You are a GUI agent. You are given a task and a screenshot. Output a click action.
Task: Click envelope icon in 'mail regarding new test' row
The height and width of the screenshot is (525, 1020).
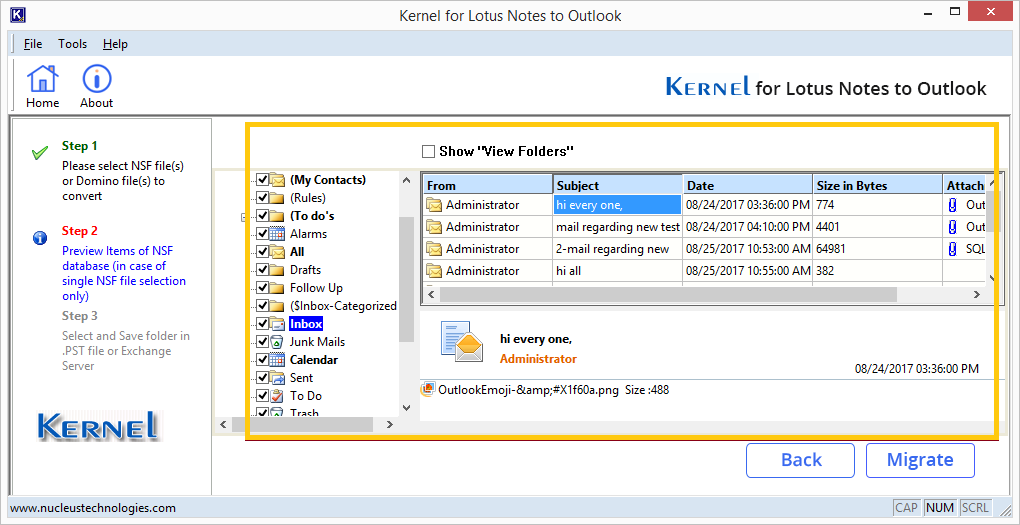(434, 227)
